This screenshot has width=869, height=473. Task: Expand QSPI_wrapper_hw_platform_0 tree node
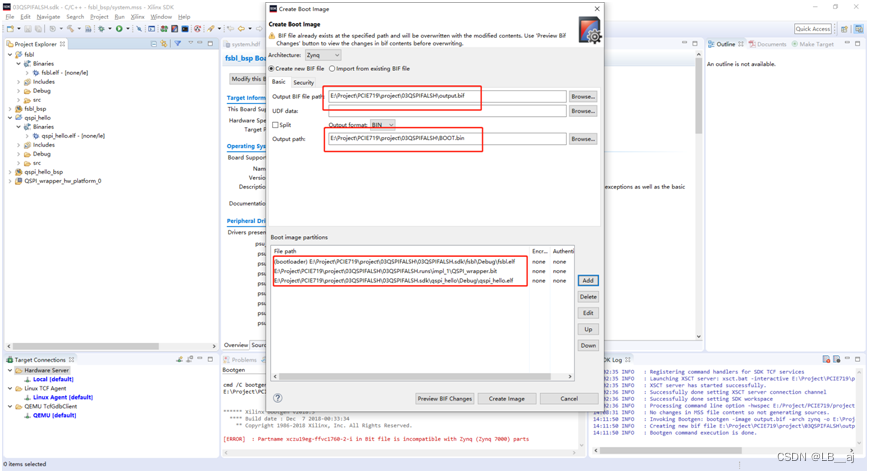[x=10, y=181]
